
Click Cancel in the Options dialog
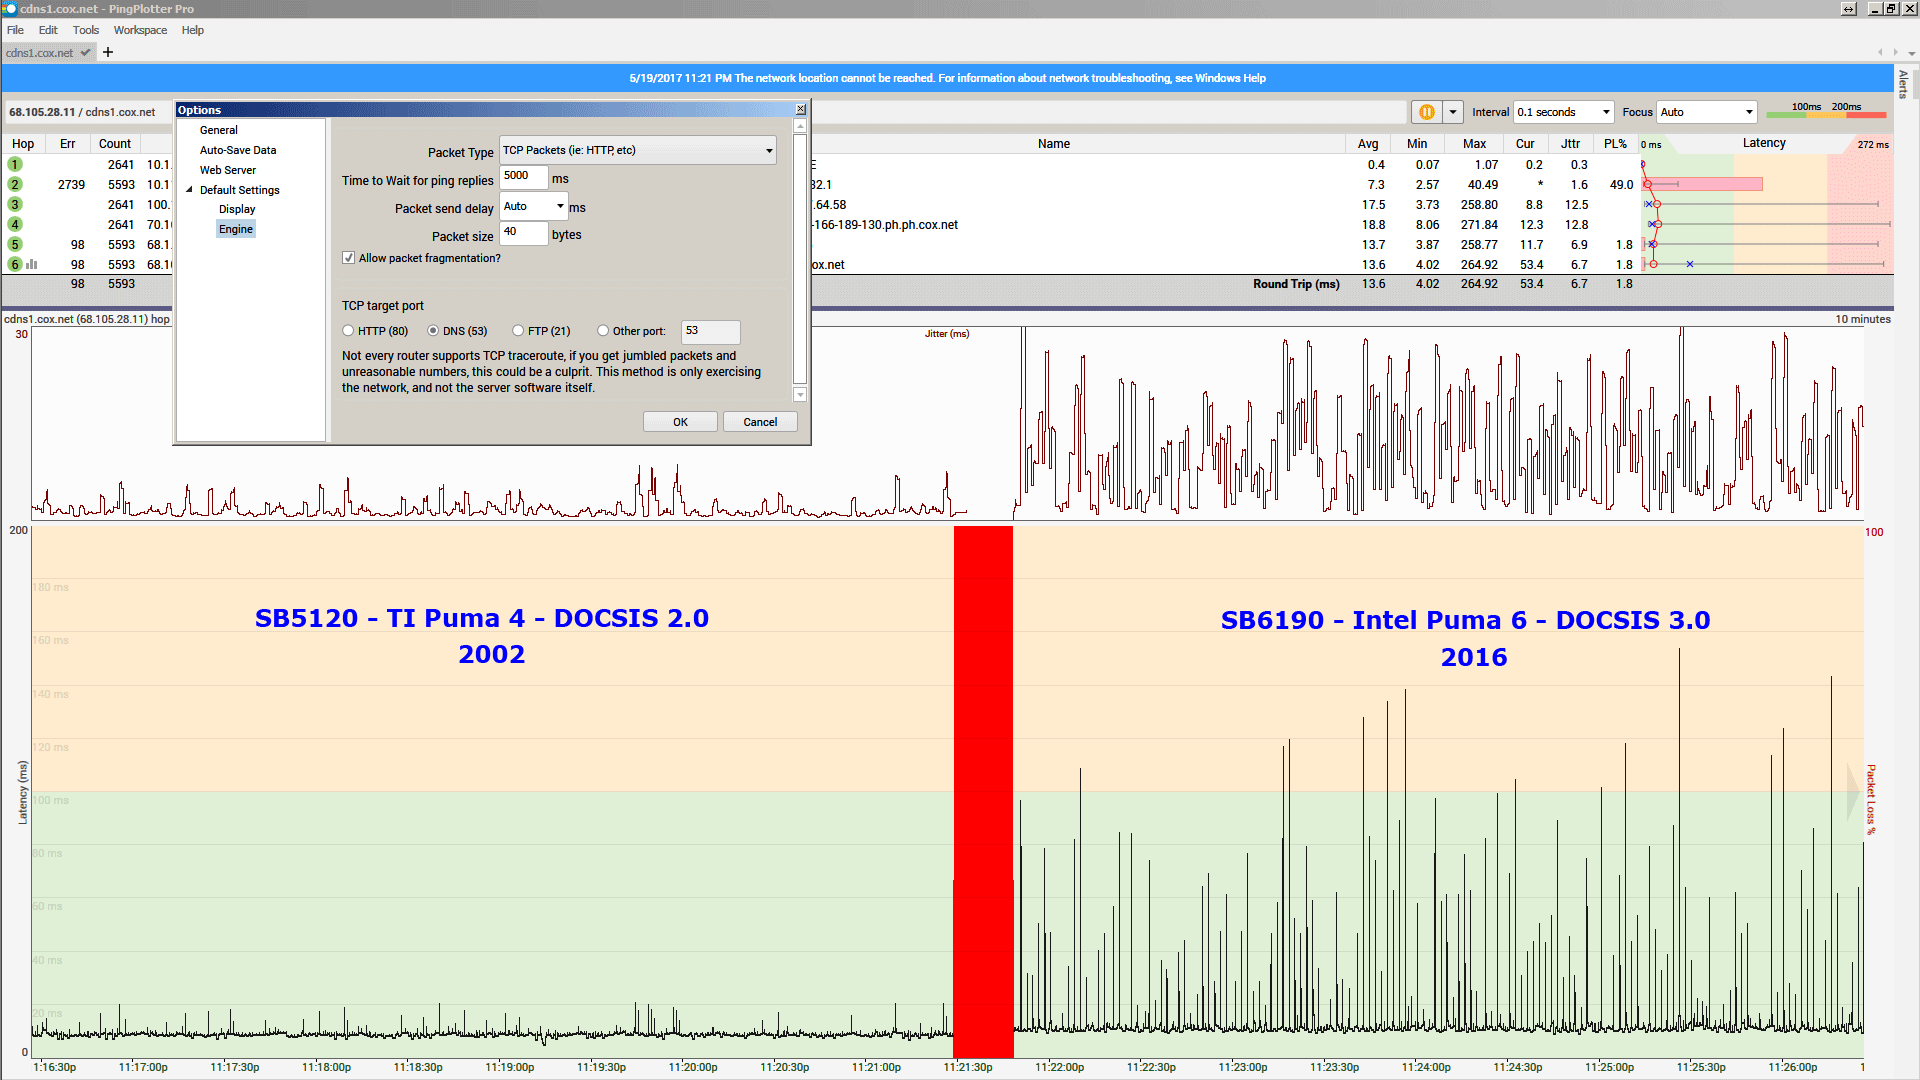[760, 422]
